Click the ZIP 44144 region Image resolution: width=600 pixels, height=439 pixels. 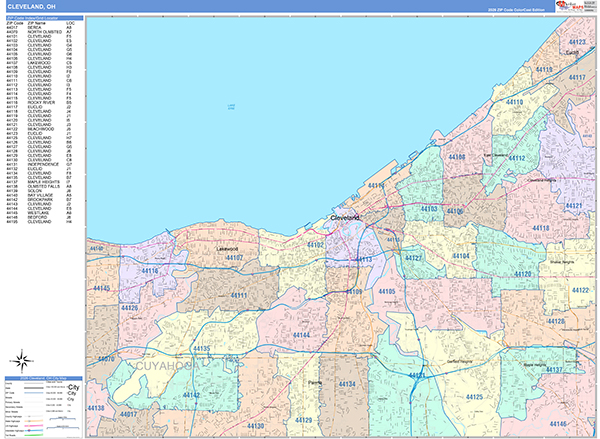coord(301,334)
